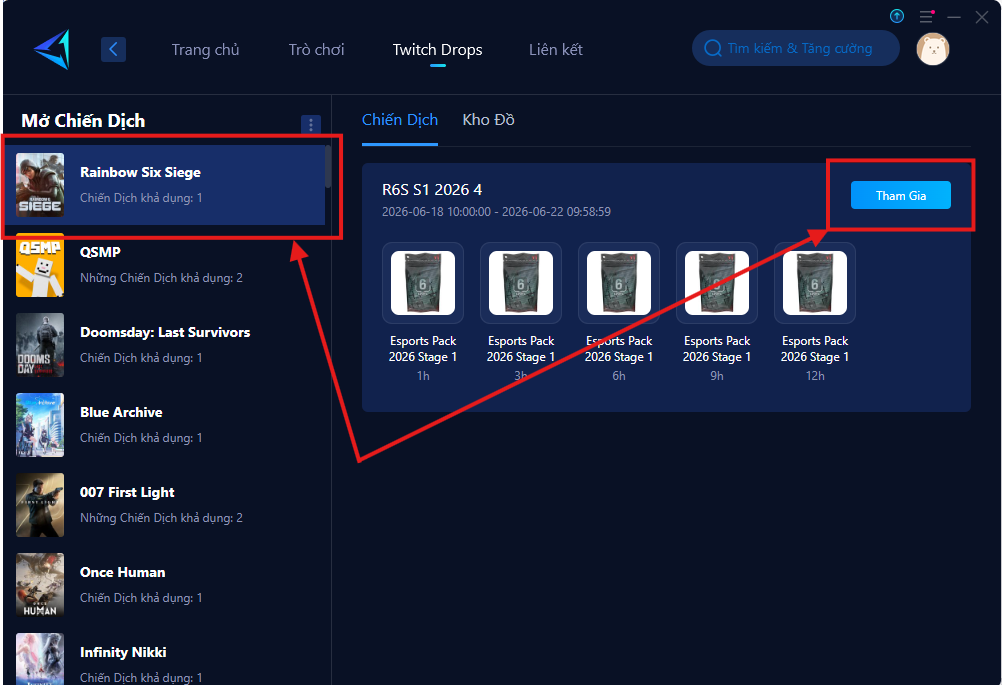Click 'Chiến Dịch khả dụng: 1' under Blue Archive

141,438
